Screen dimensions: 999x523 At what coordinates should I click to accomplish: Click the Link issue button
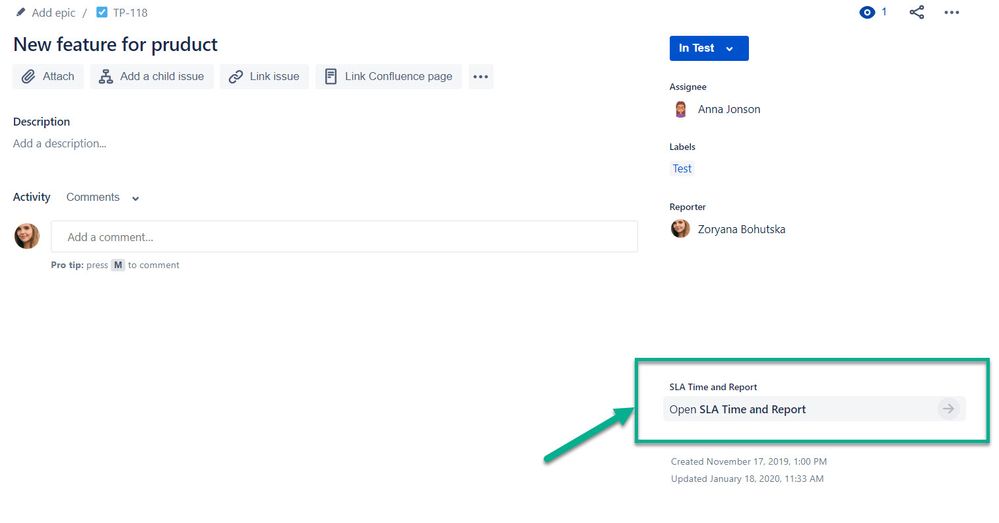pos(264,76)
